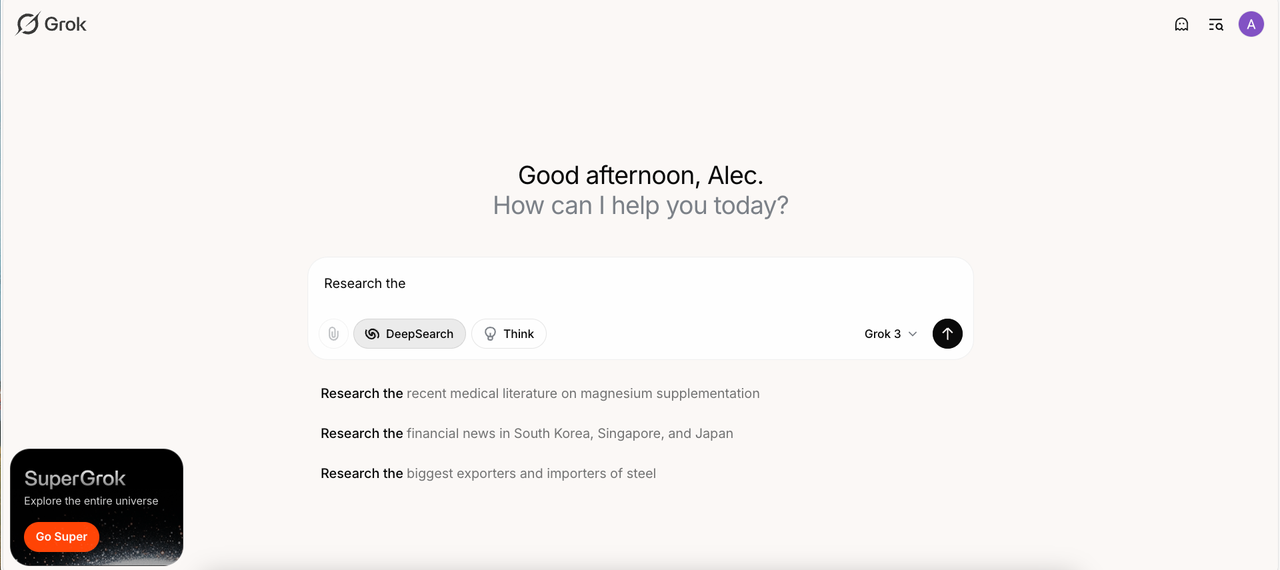Pick the steel exporters and importers suggestion
This screenshot has width=1280, height=570.
(x=488, y=474)
